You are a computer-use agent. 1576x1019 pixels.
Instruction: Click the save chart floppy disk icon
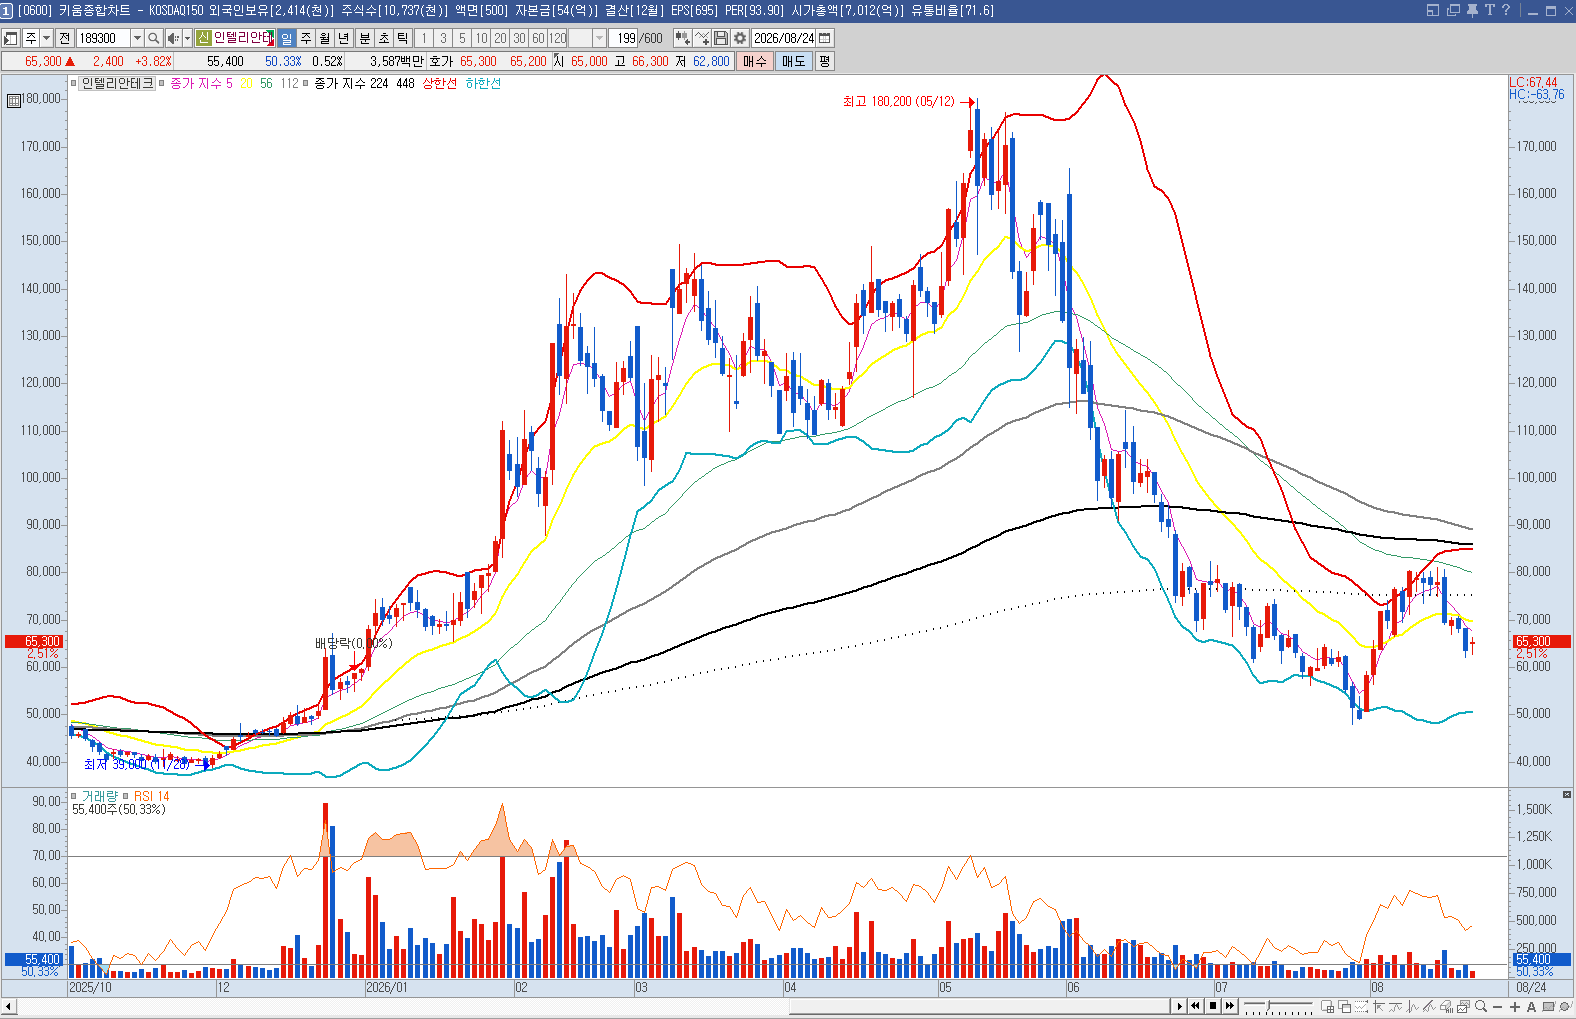721,38
